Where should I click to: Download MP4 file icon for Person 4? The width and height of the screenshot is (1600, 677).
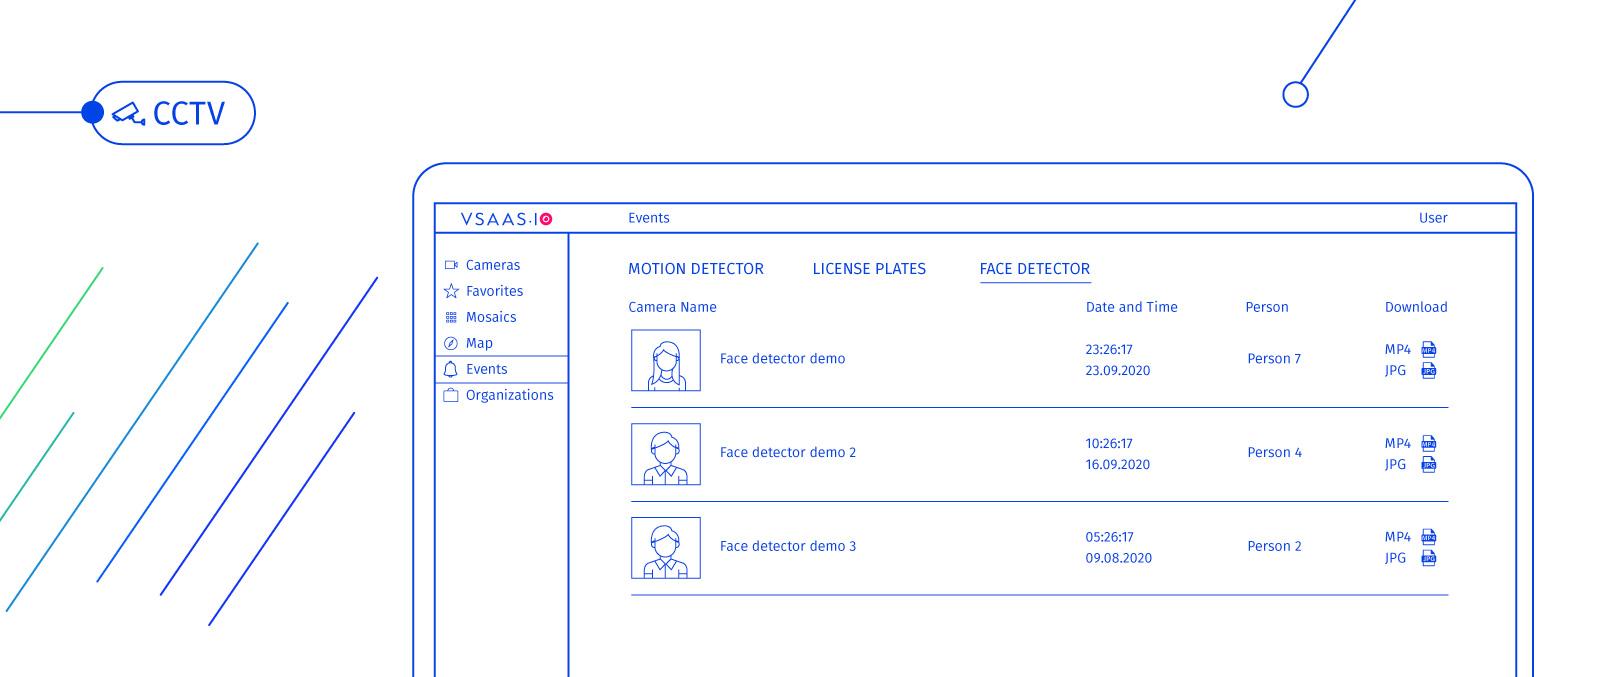[x=1429, y=444]
